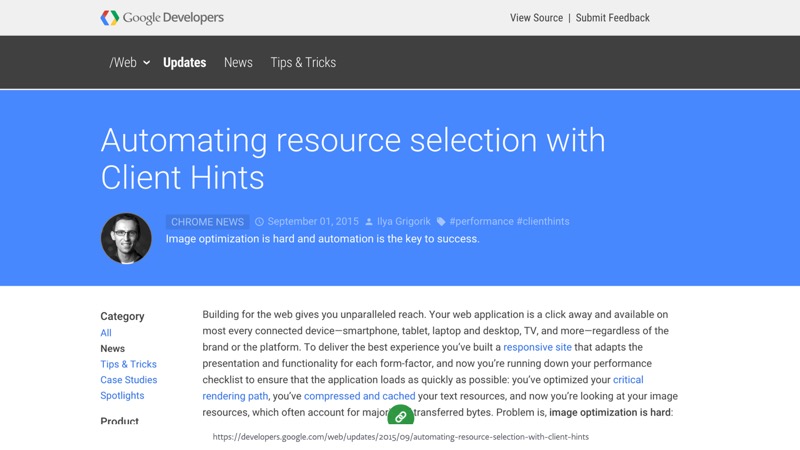Click the tag icon before hashtags
The width and height of the screenshot is (800, 450).
[441, 222]
